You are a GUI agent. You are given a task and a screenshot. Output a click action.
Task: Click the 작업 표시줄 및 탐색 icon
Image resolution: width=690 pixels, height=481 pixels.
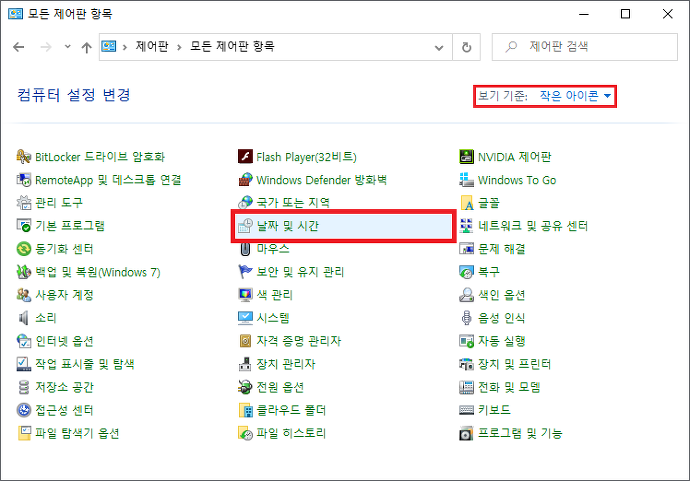pos(23,364)
